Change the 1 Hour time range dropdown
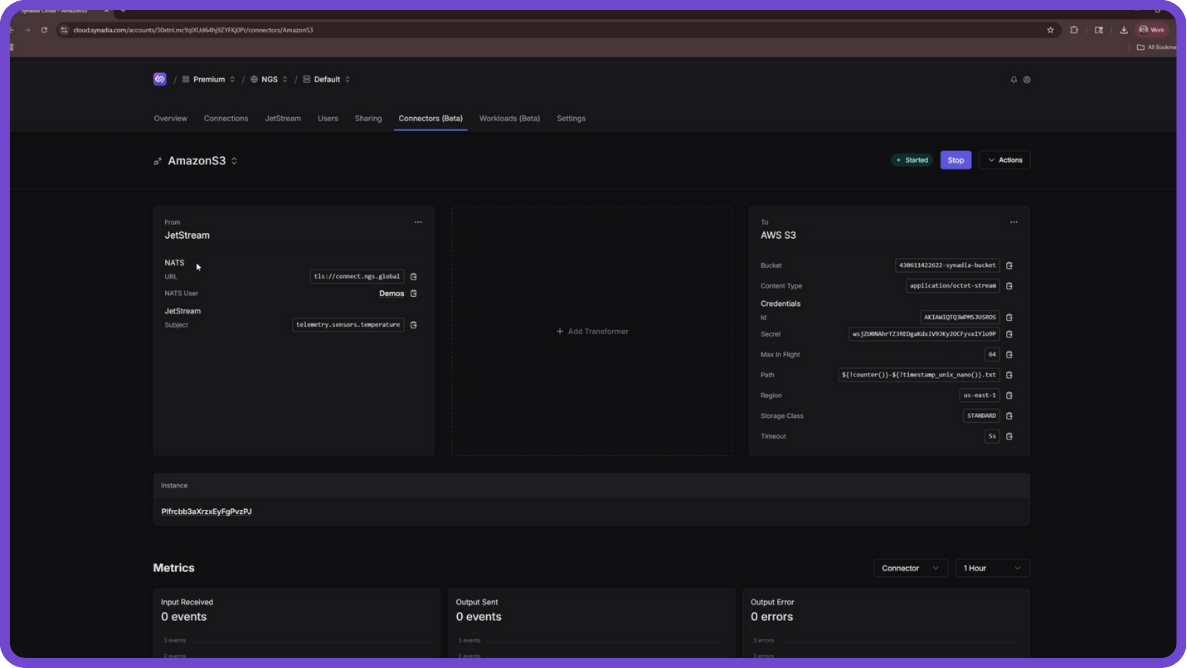 pos(991,568)
